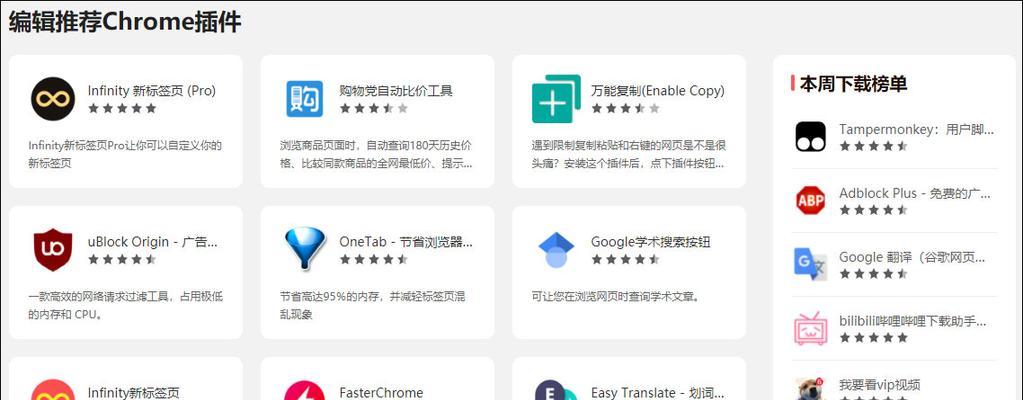Open bilibili哔哩哔哩下载助手 ranking title

(x=913, y=321)
